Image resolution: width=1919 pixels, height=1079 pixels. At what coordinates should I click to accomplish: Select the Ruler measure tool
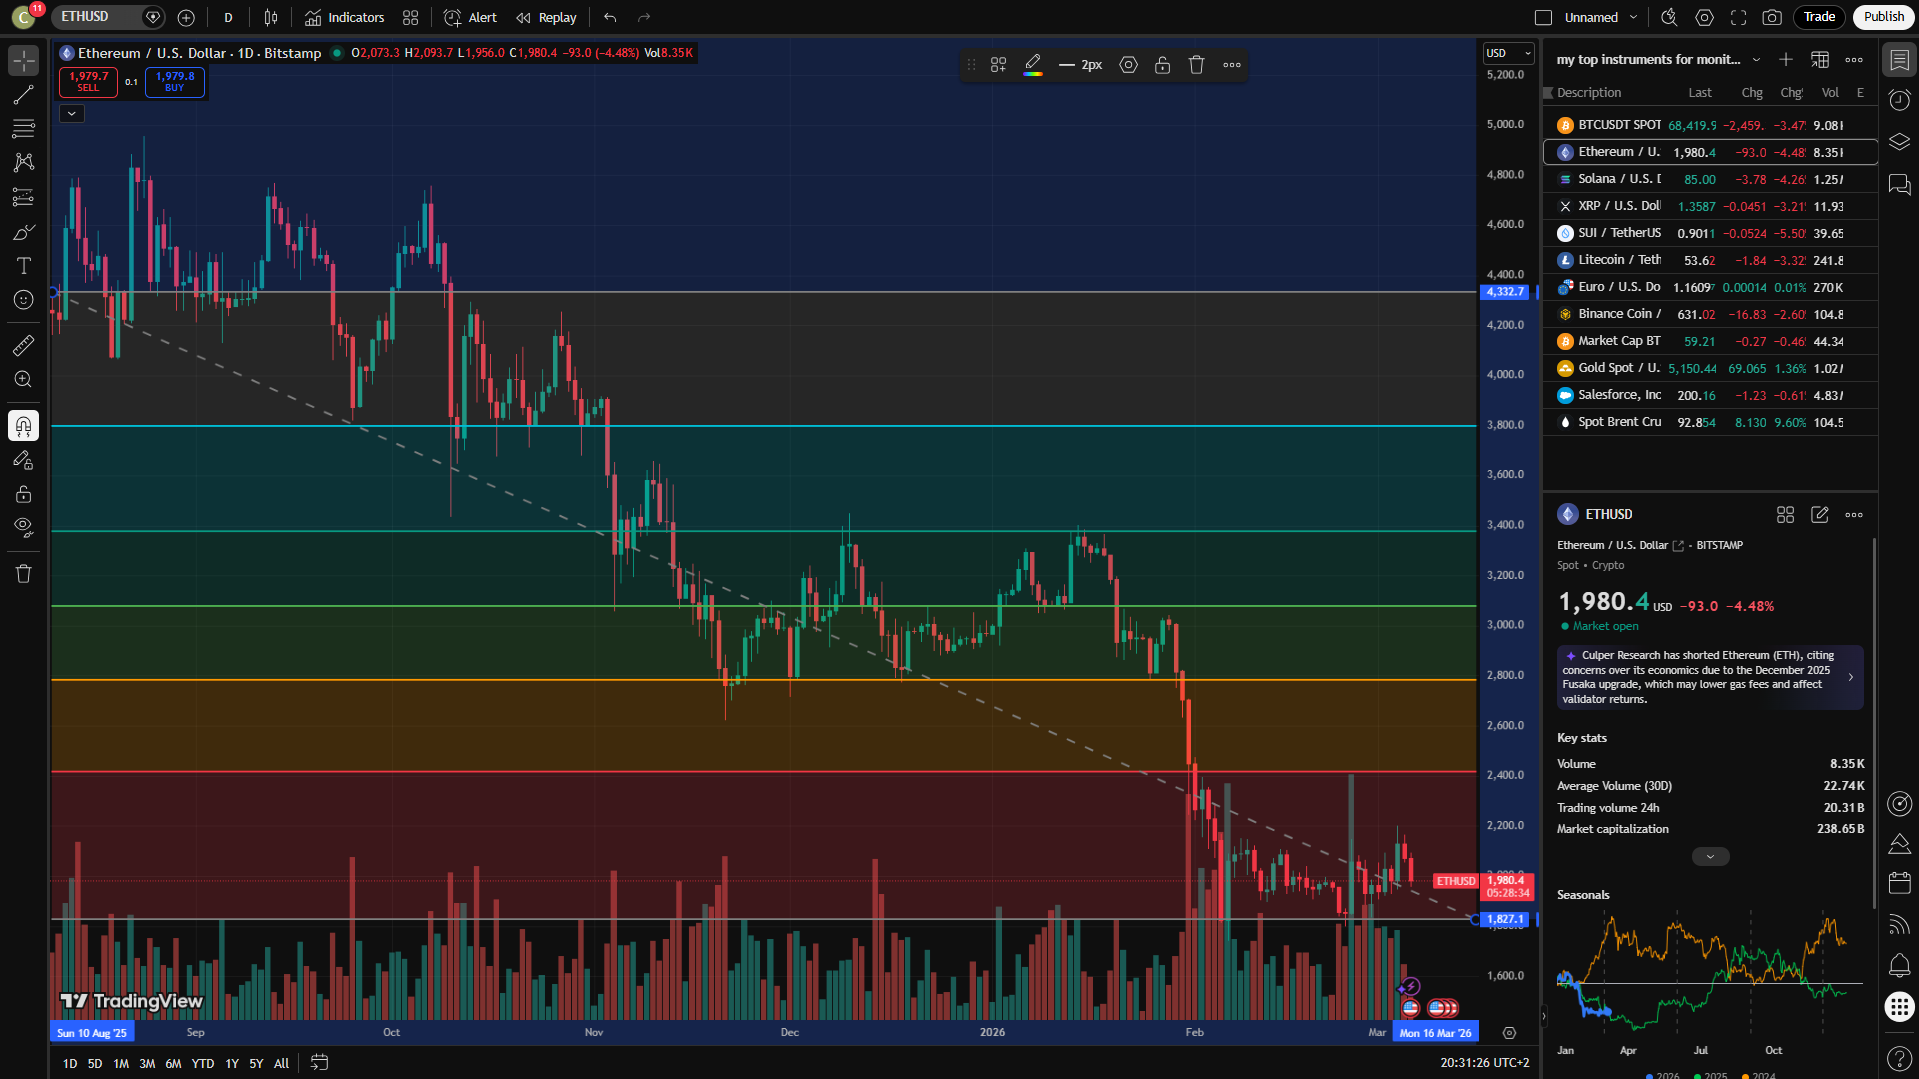(23, 345)
